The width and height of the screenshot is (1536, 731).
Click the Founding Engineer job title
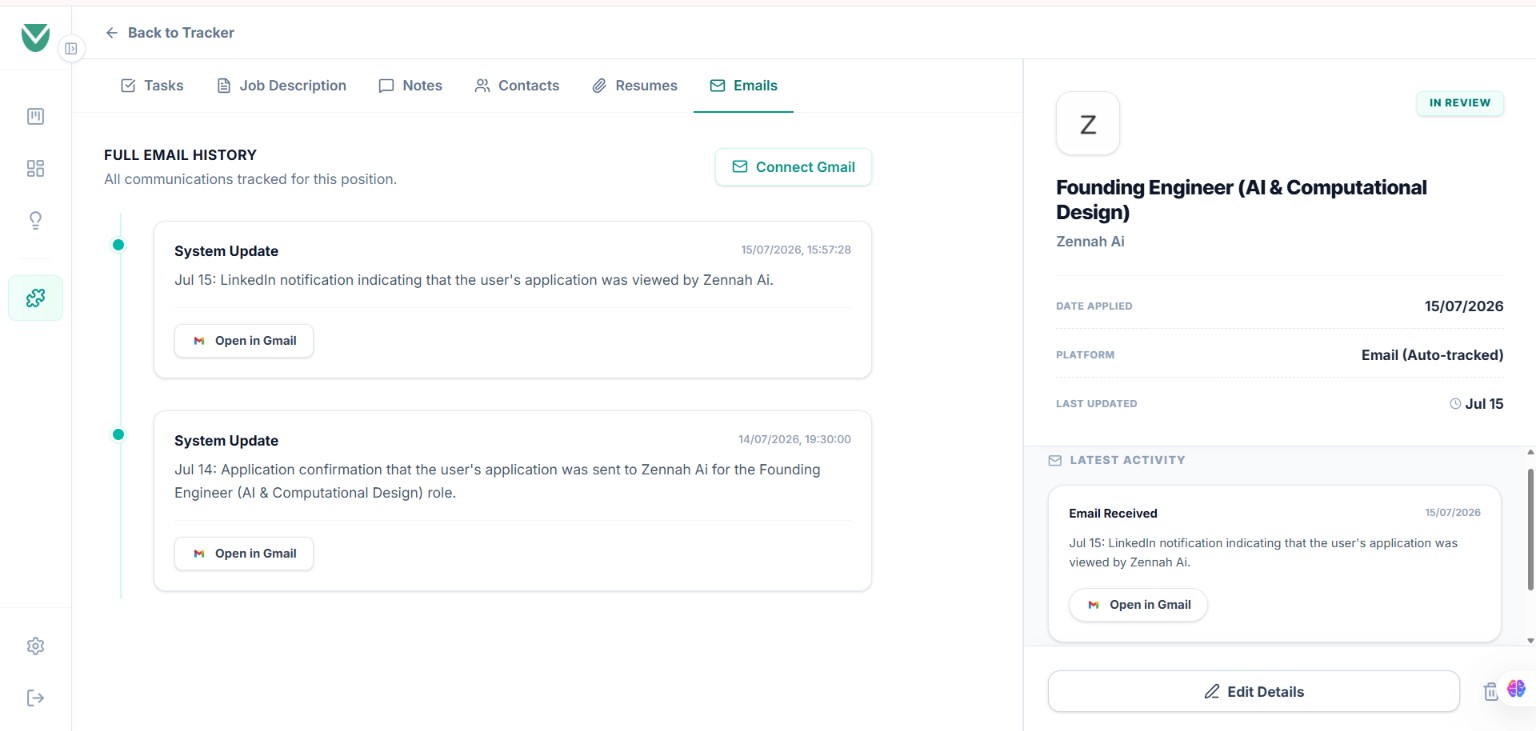coord(1241,200)
